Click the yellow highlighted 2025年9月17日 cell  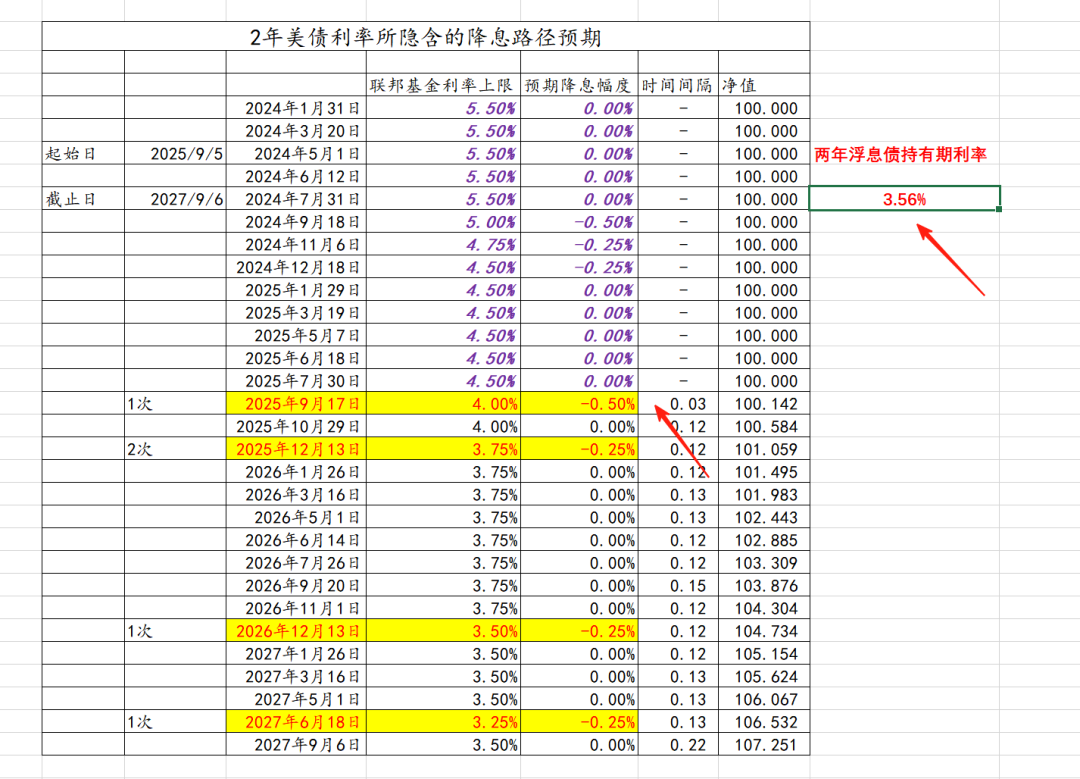point(296,404)
